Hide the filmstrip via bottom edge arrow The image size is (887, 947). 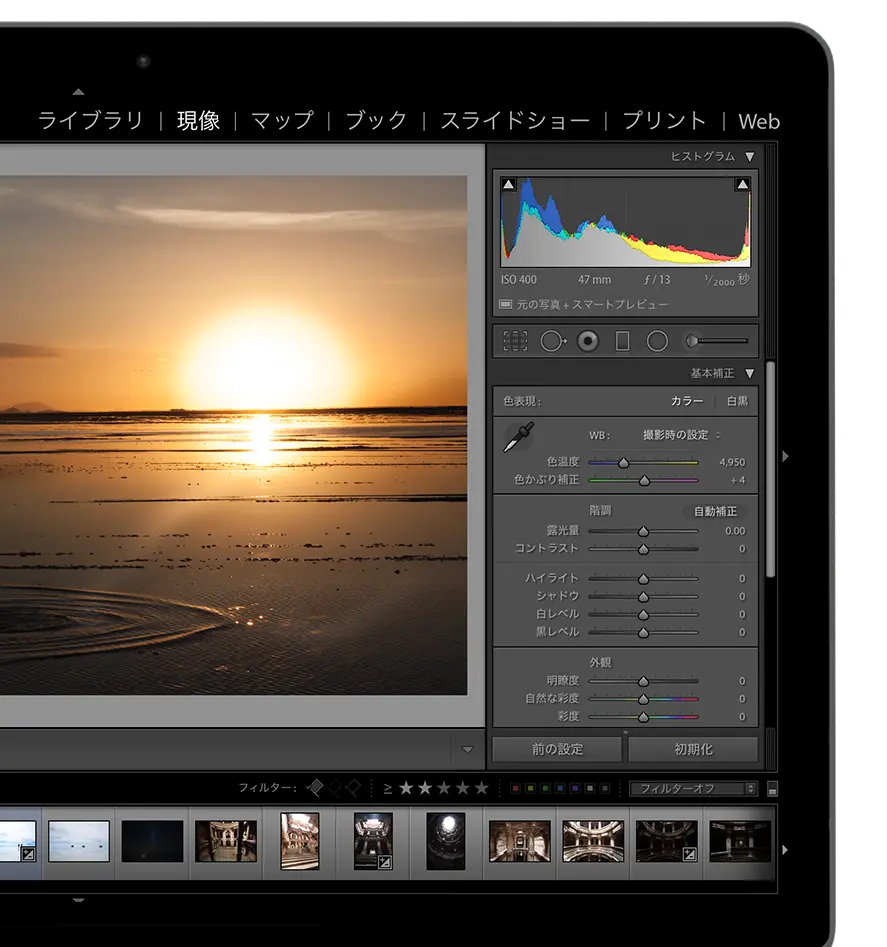coord(78,900)
